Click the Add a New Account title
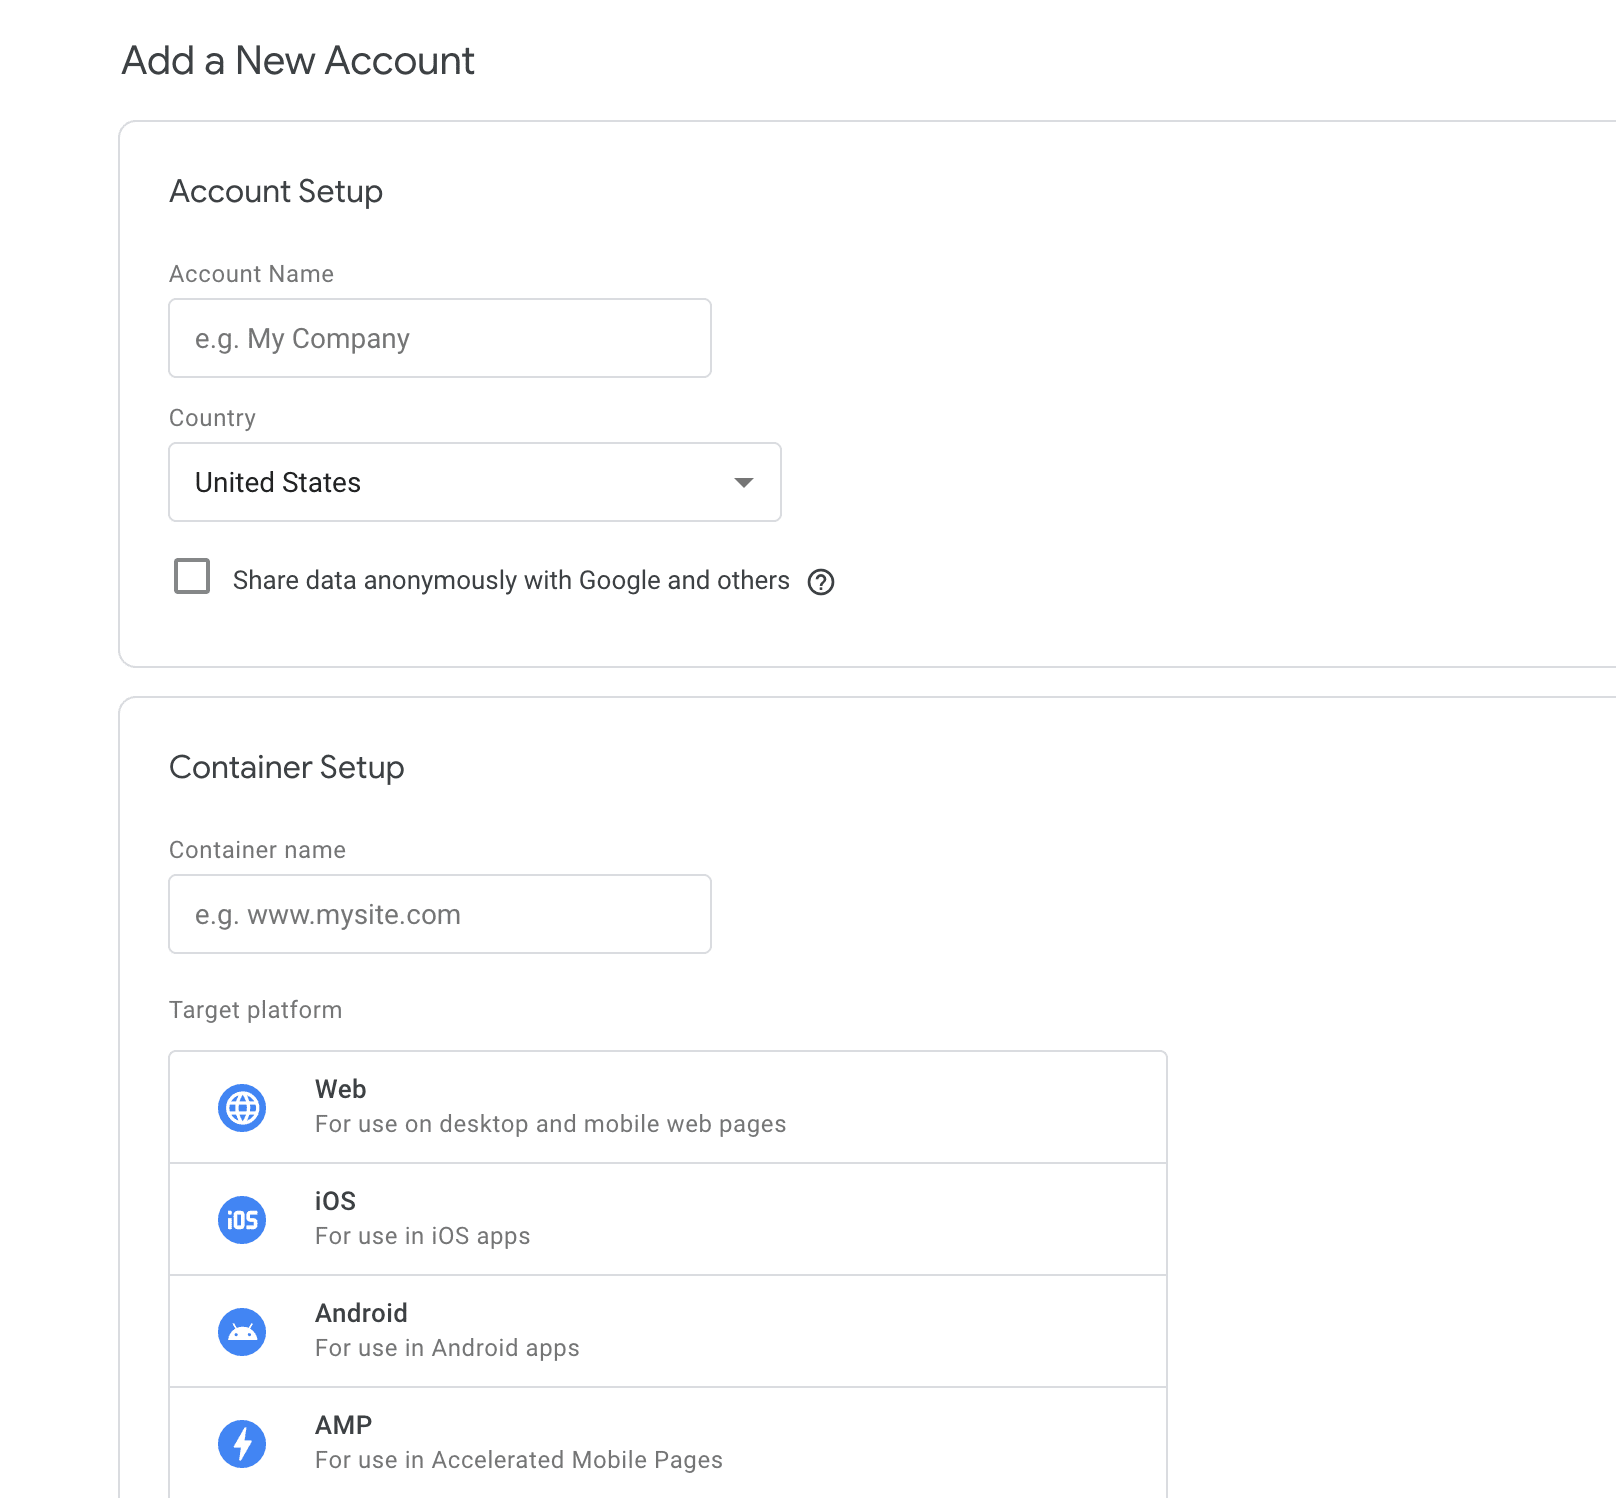 [x=298, y=61]
